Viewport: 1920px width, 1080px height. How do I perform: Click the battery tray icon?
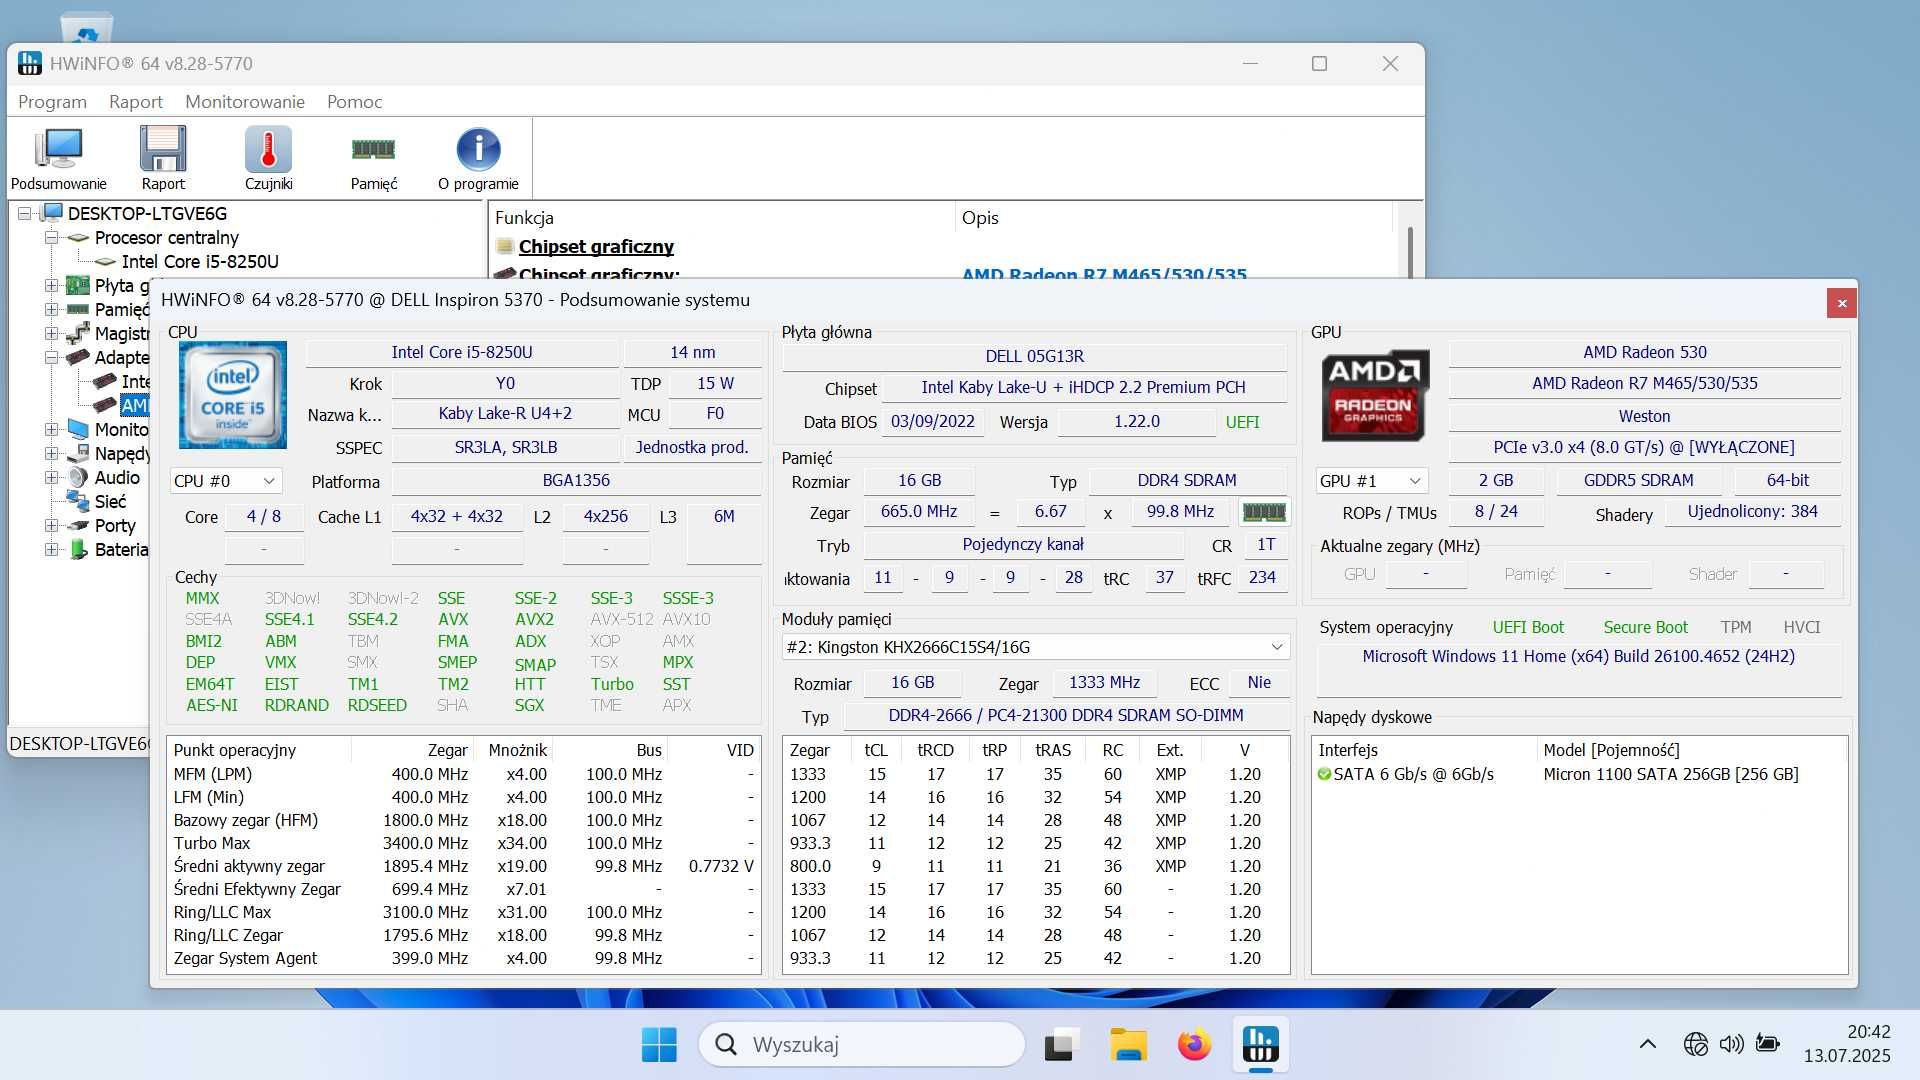(1767, 1045)
